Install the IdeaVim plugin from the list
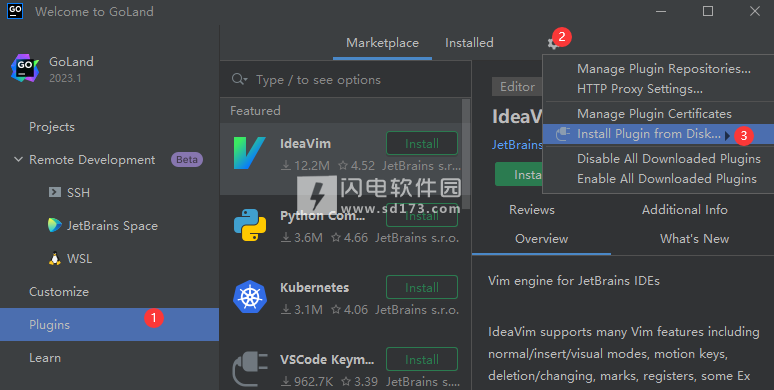This screenshot has width=774, height=390. click(422, 144)
